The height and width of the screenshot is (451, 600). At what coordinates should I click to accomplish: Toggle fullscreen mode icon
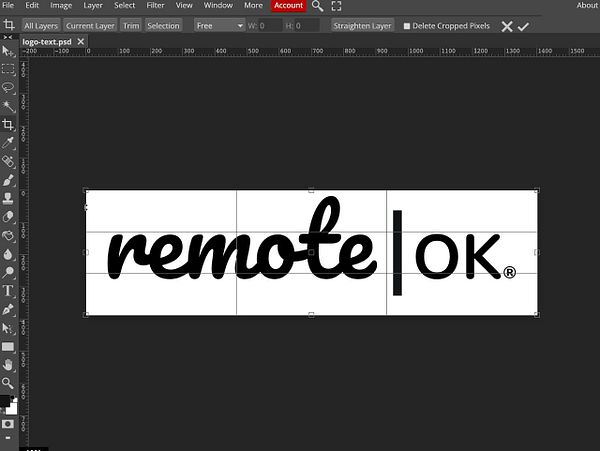click(336, 6)
